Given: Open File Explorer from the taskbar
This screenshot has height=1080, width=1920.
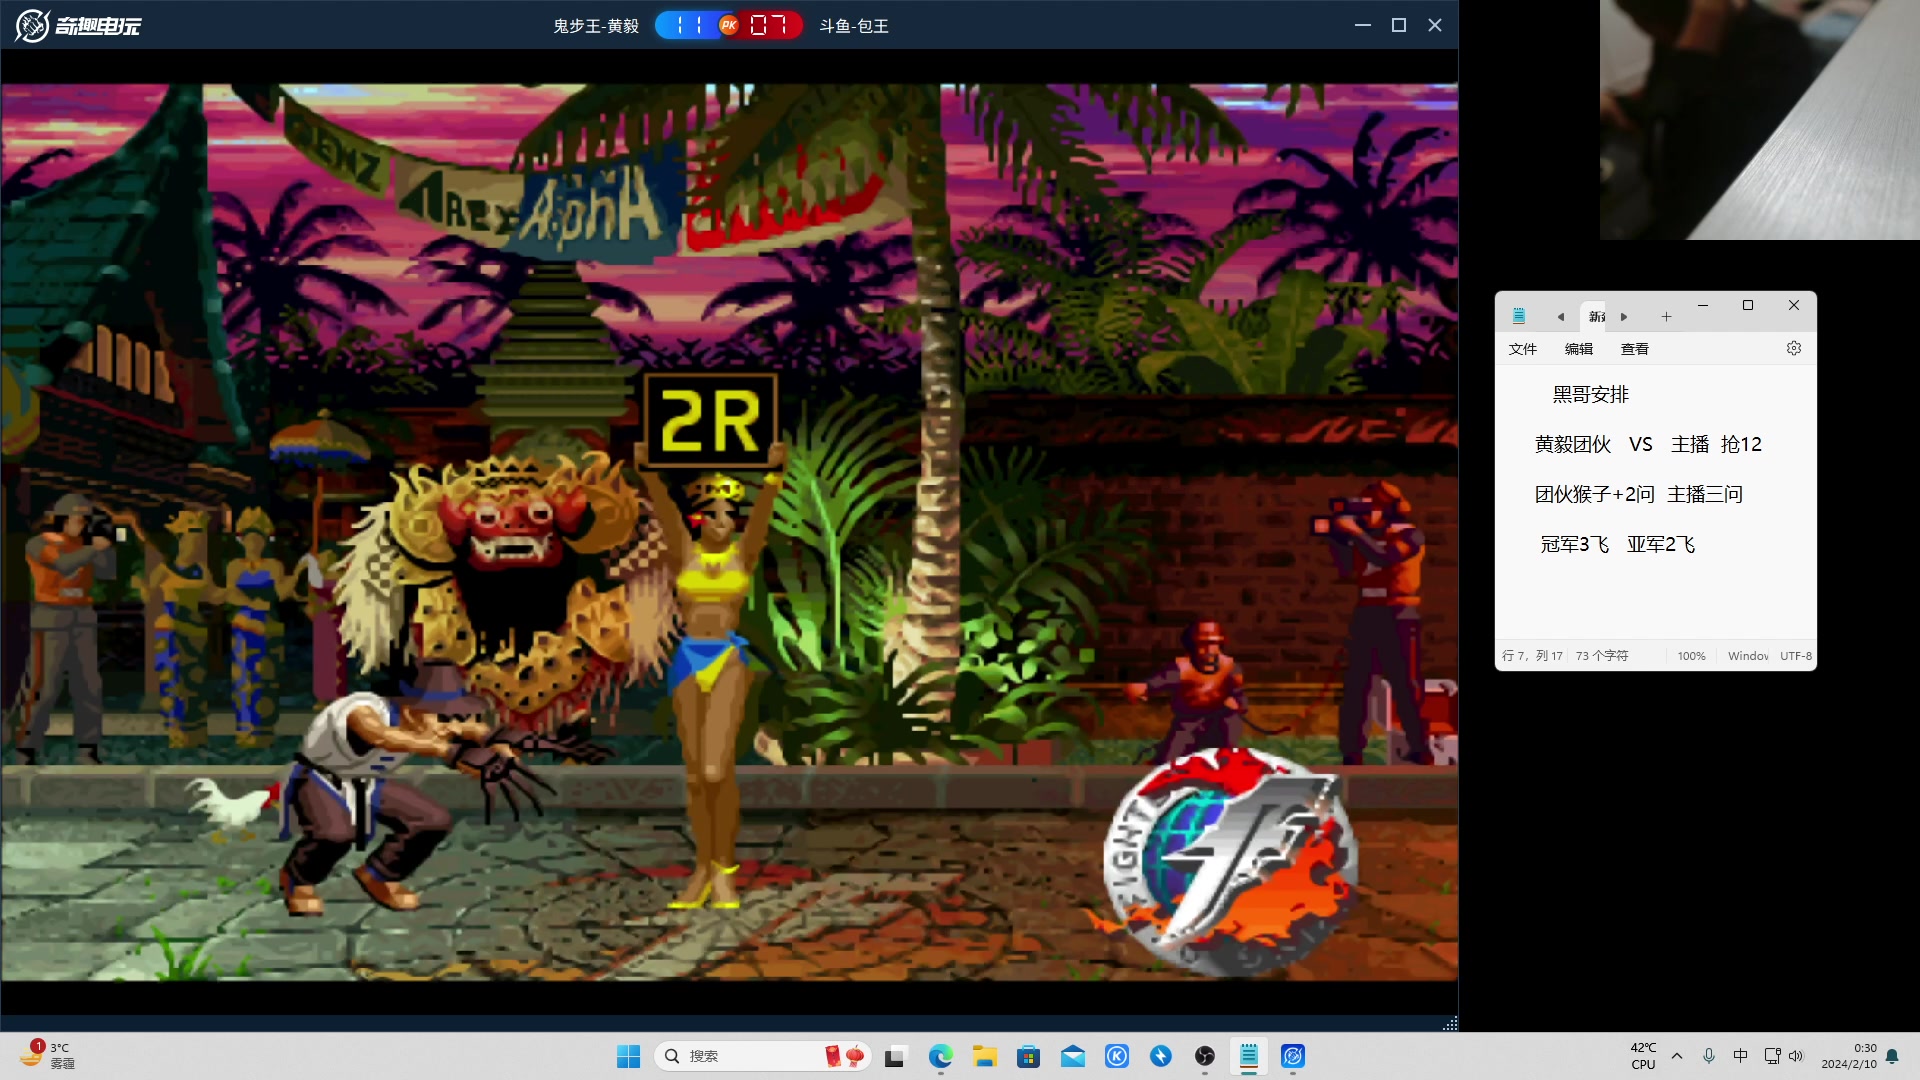Looking at the screenshot, I should (985, 1056).
